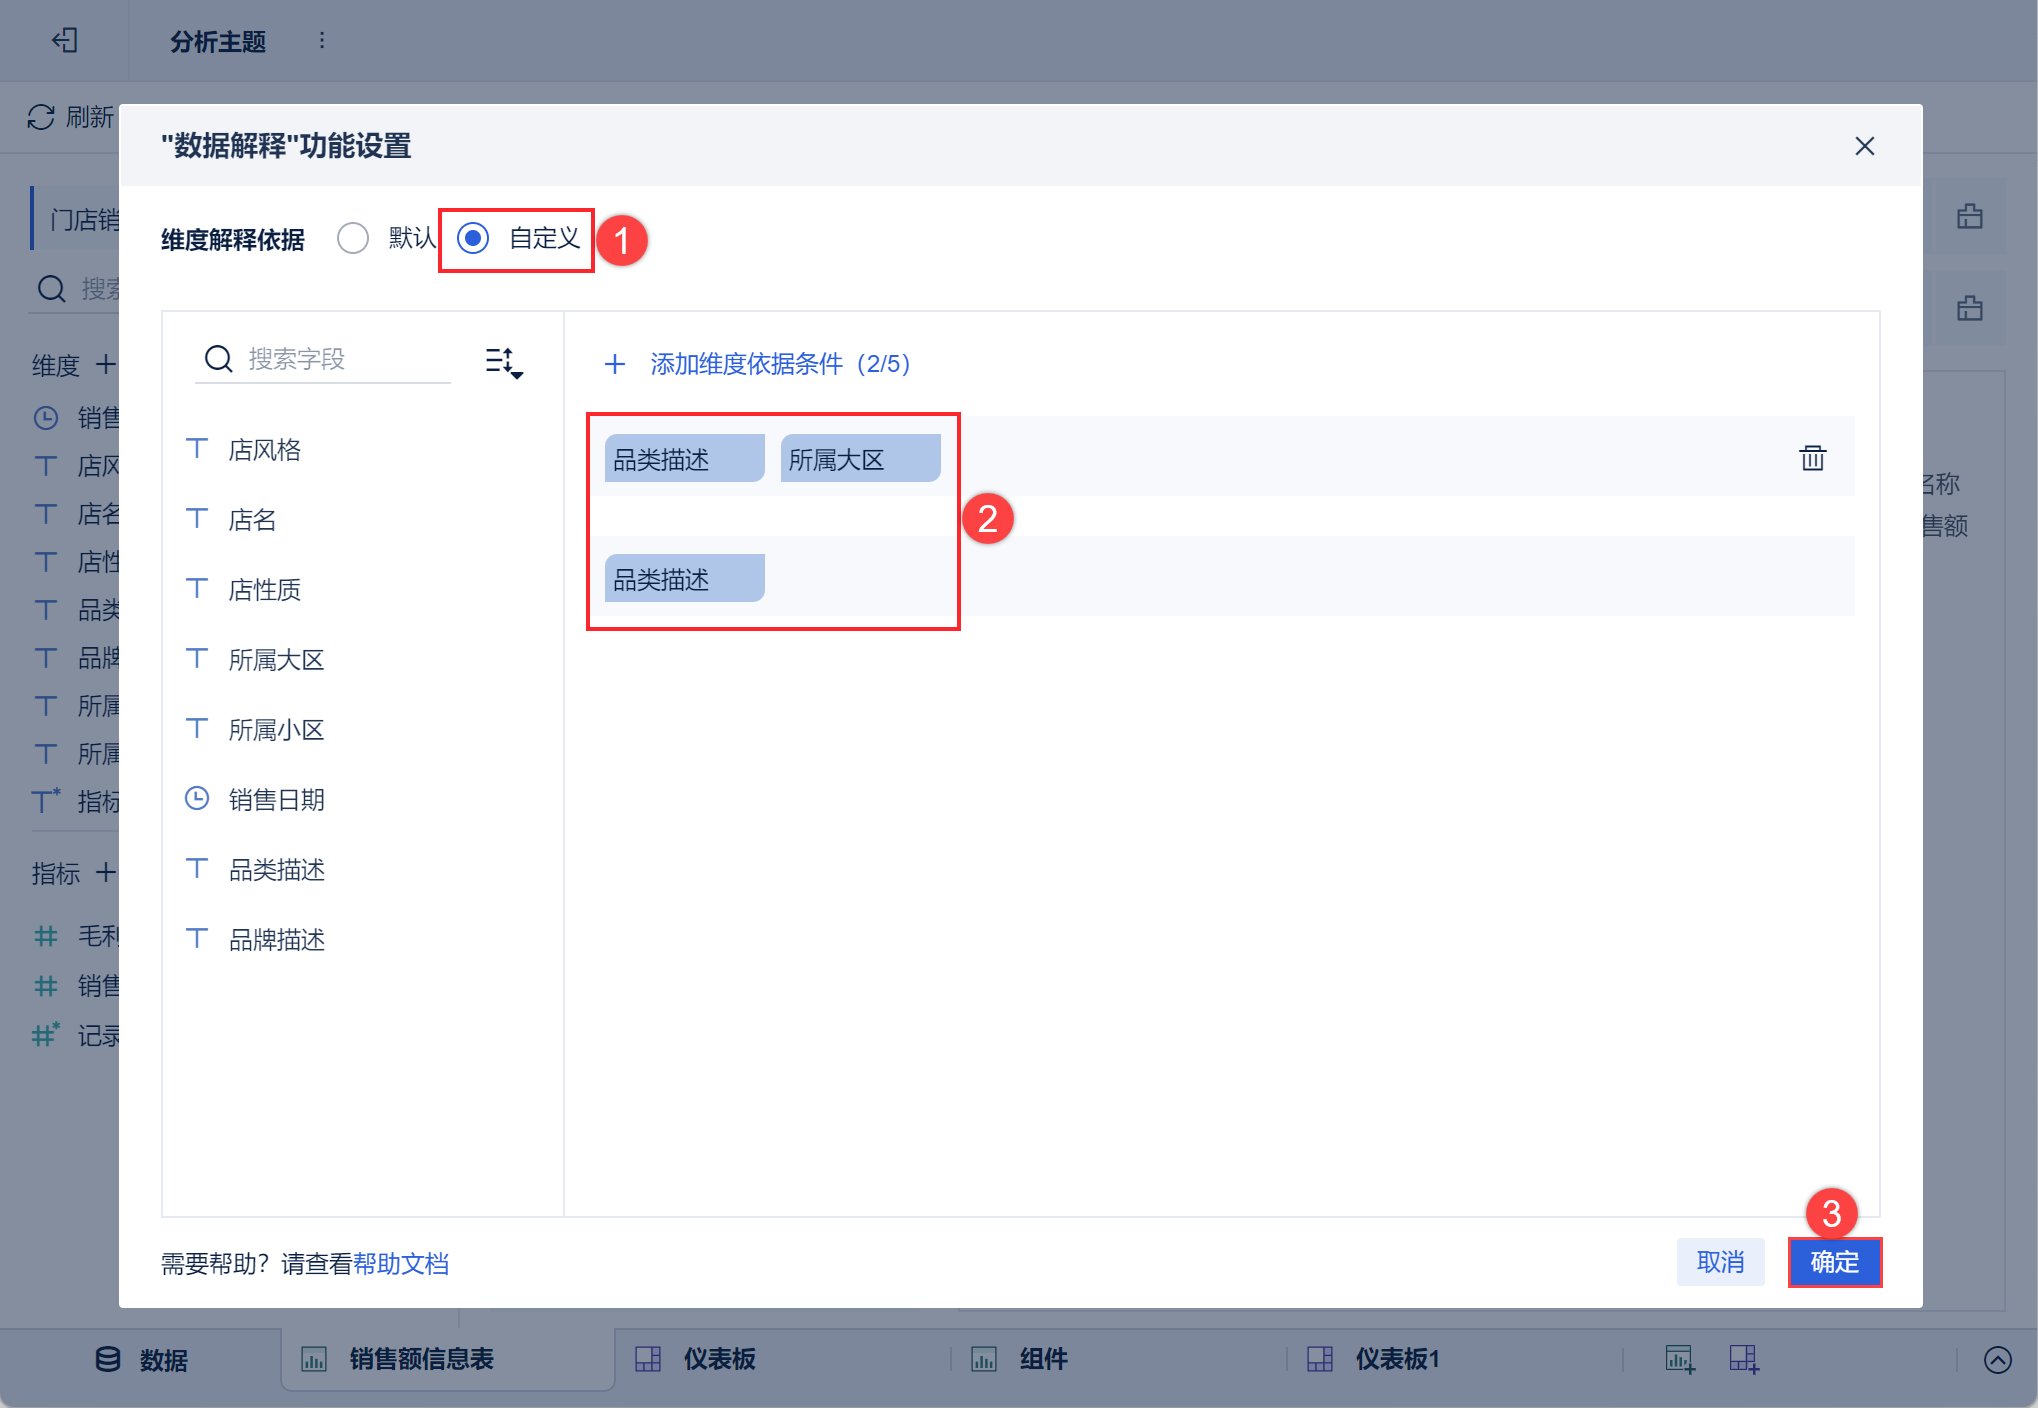Open the three-dot menu beside 分析主题

[321, 40]
